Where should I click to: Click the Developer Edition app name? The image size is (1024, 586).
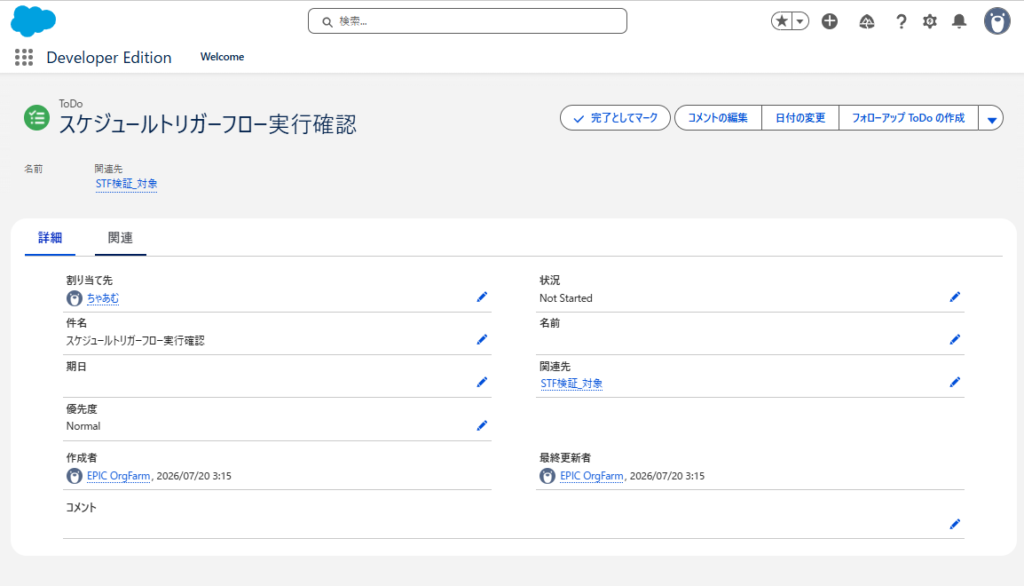coord(109,57)
